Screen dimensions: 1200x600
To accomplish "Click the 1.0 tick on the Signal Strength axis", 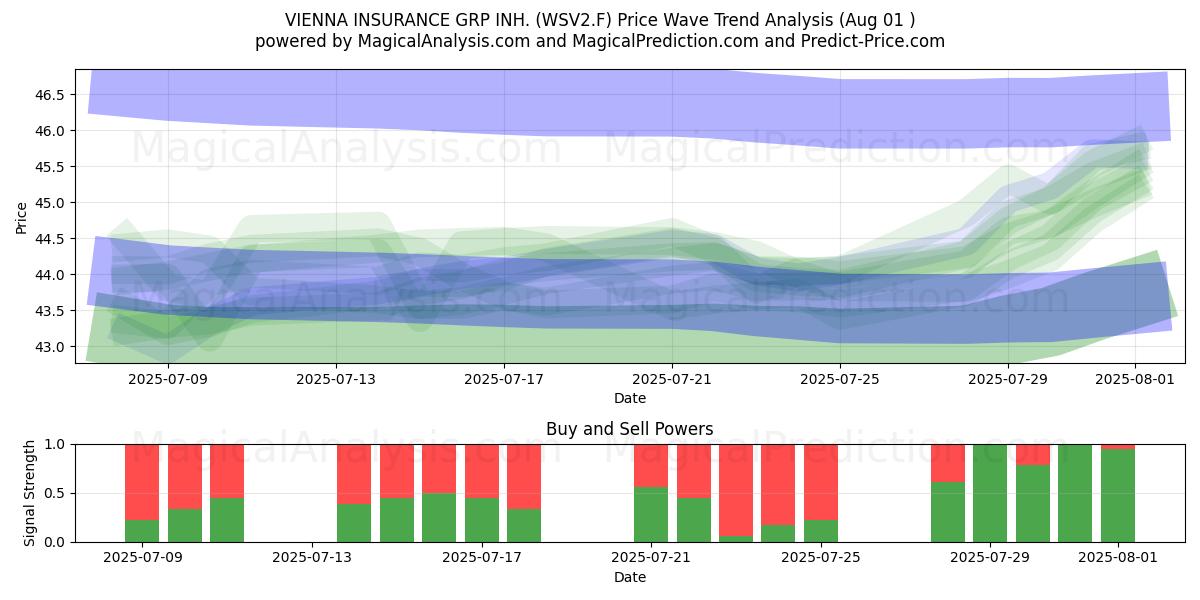I will 56,444.
